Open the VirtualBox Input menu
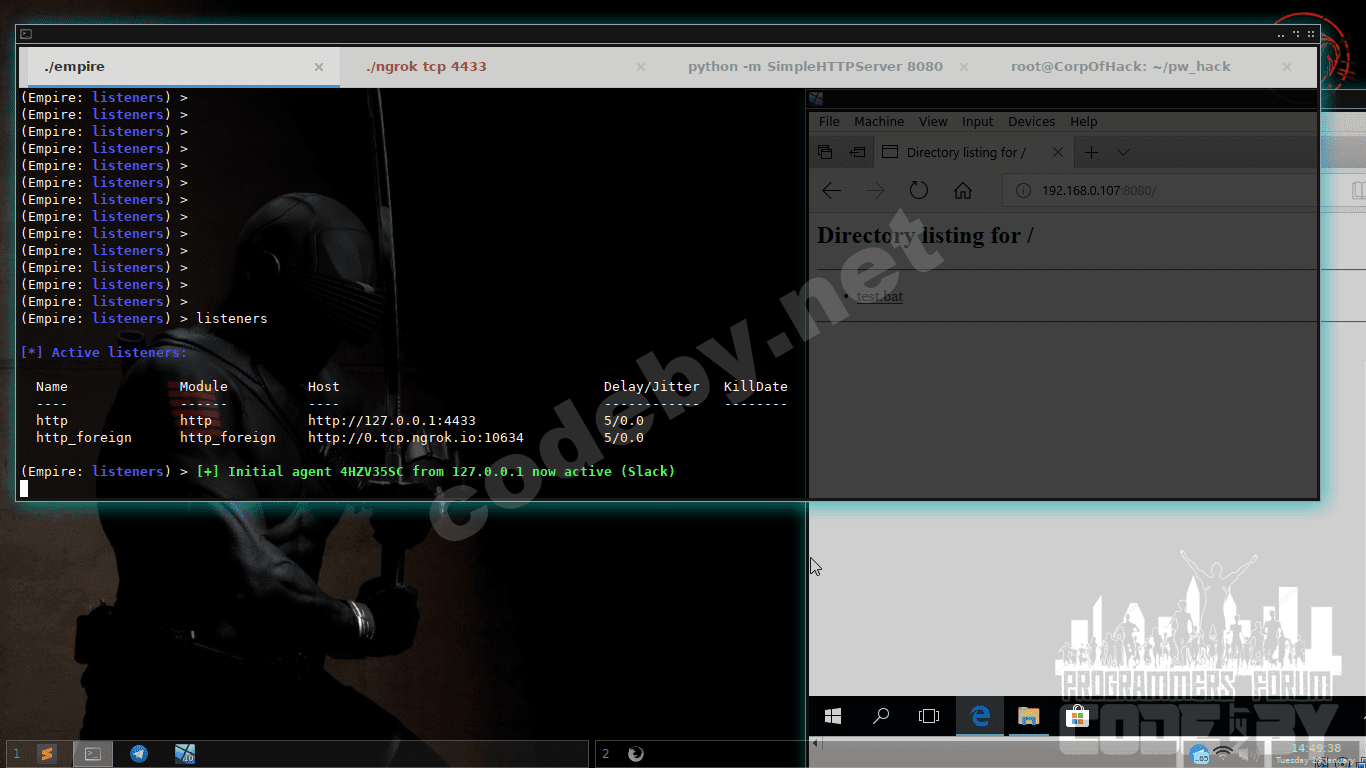Image resolution: width=1366 pixels, height=768 pixels. (x=978, y=122)
